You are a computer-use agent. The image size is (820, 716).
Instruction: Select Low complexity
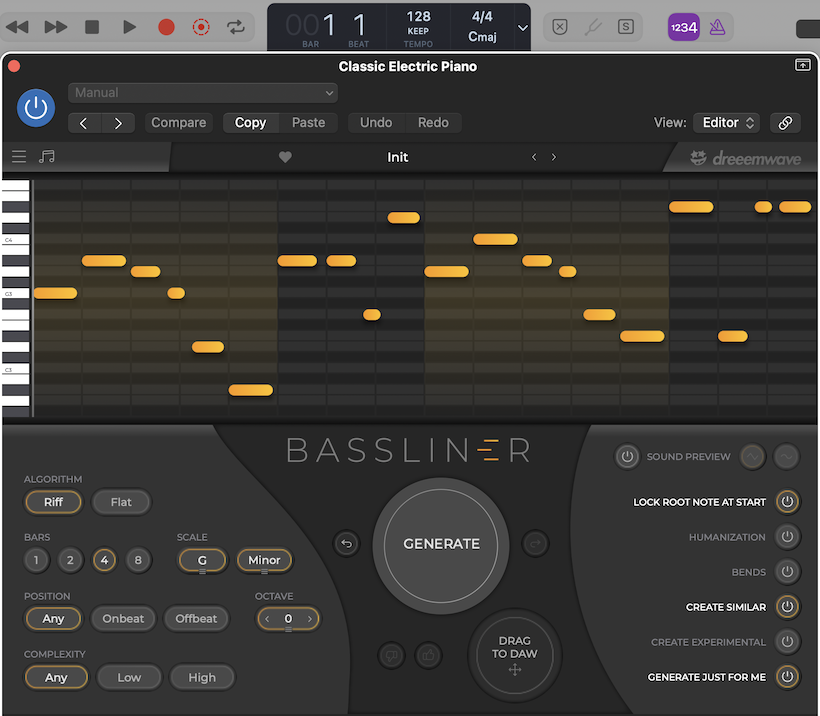[x=129, y=677]
